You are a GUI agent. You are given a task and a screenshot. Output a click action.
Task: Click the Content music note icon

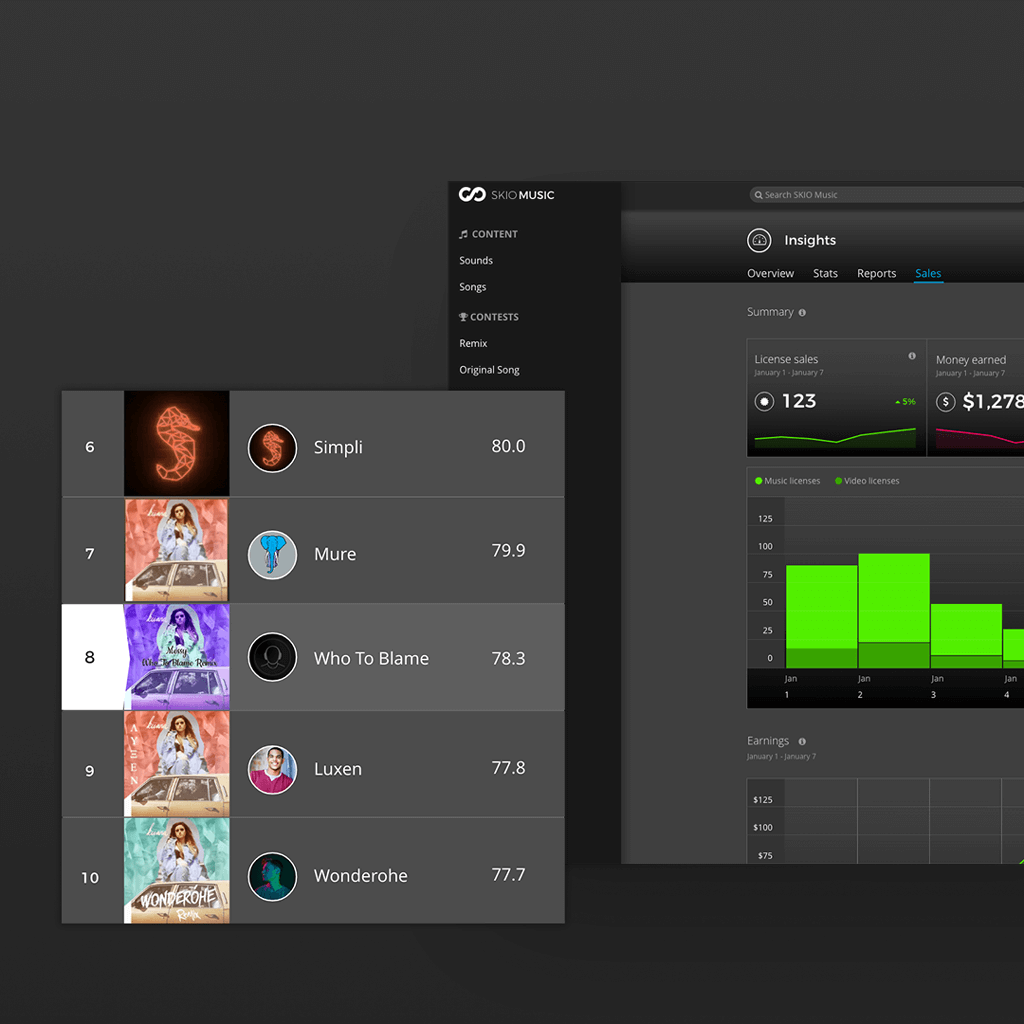click(463, 234)
